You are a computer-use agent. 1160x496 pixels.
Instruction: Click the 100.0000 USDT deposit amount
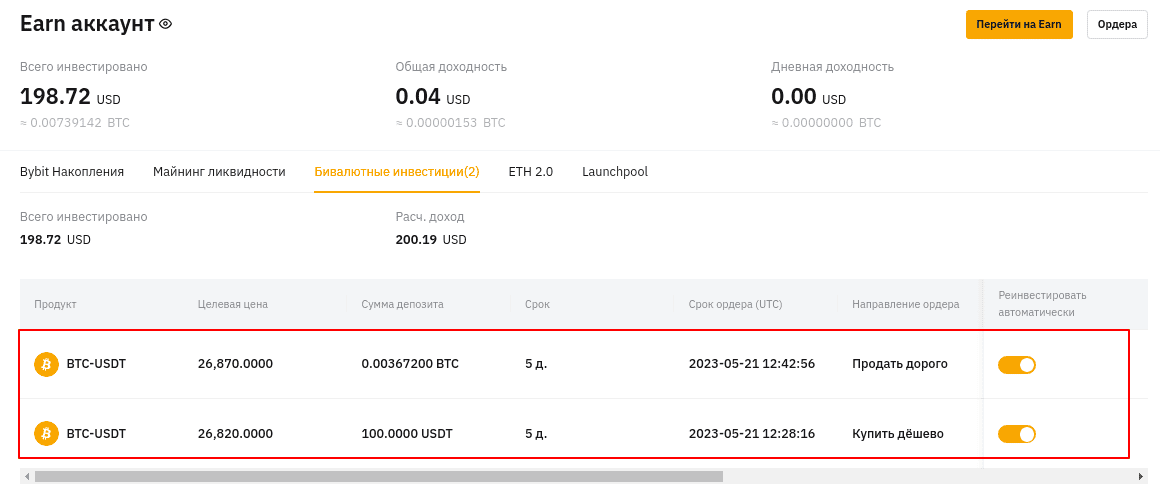point(407,434)
